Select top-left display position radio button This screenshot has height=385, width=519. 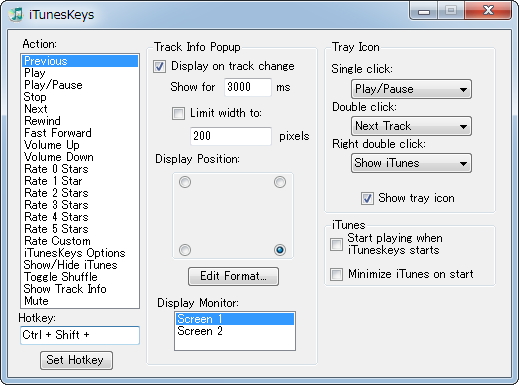coord(185,182)
